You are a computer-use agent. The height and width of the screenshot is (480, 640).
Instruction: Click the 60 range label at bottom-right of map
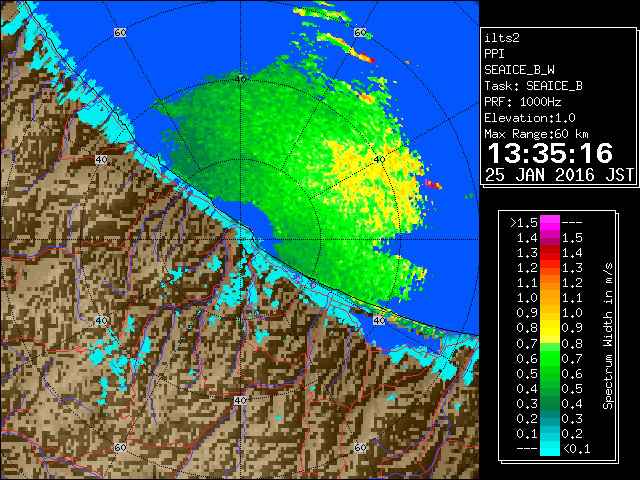[x=360, y=447]
